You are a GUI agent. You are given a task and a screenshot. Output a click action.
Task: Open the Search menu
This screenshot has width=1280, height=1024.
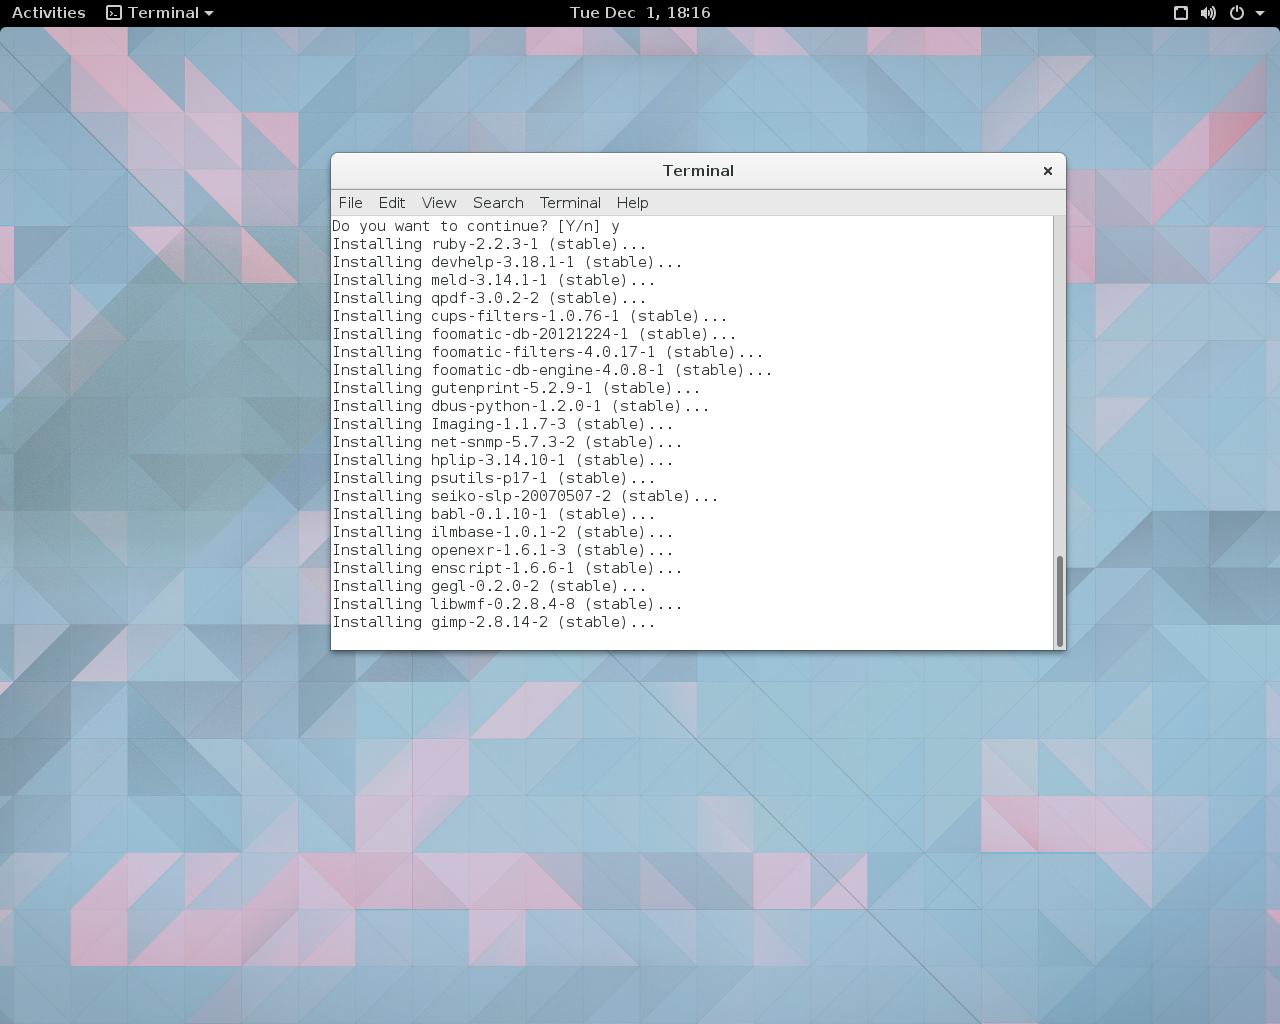[x=498, y=202]
